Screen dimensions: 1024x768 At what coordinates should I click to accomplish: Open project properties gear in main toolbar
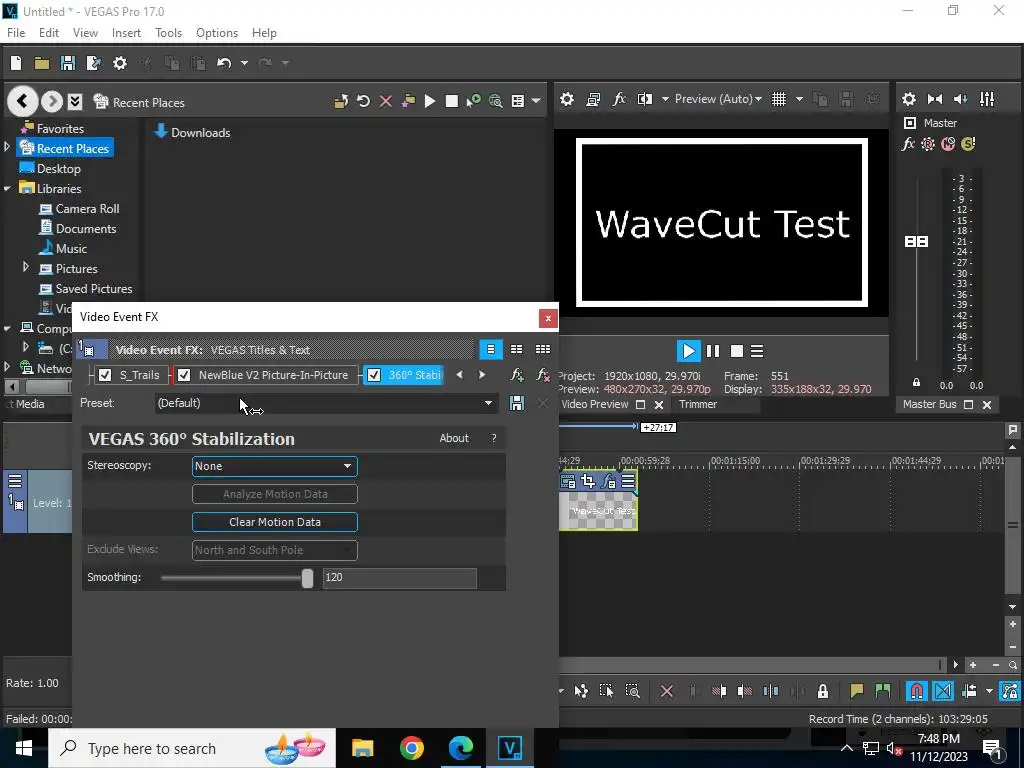(x=120, y=63)
